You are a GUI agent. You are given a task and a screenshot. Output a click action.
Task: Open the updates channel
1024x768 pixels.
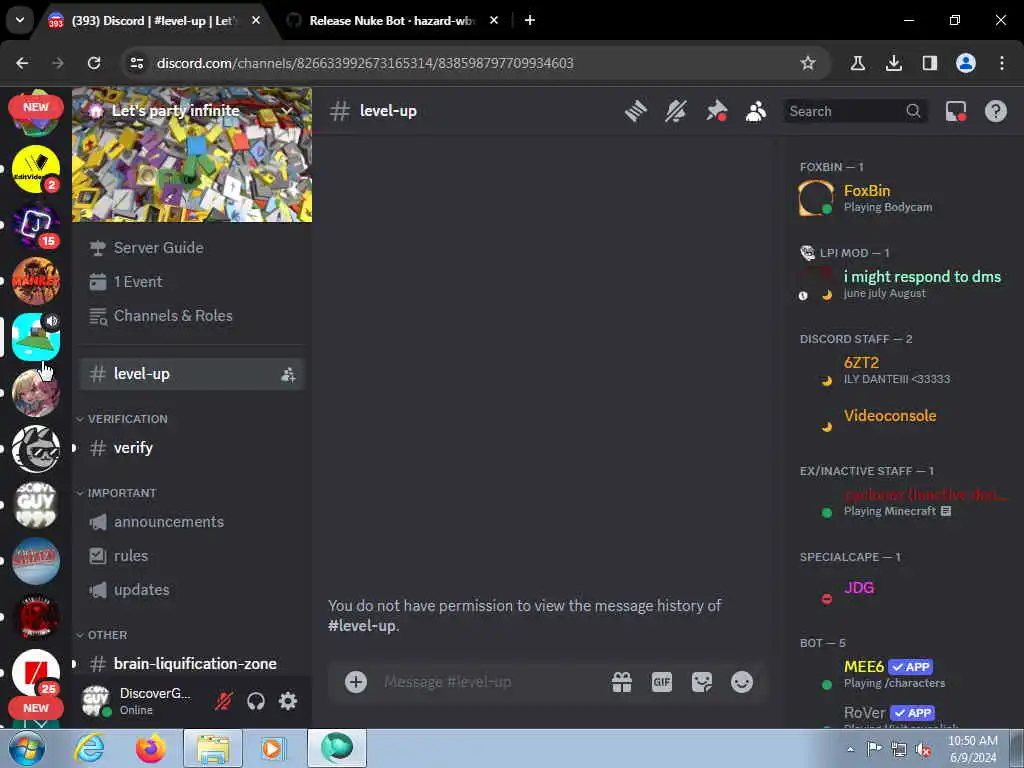coord(191,590)
